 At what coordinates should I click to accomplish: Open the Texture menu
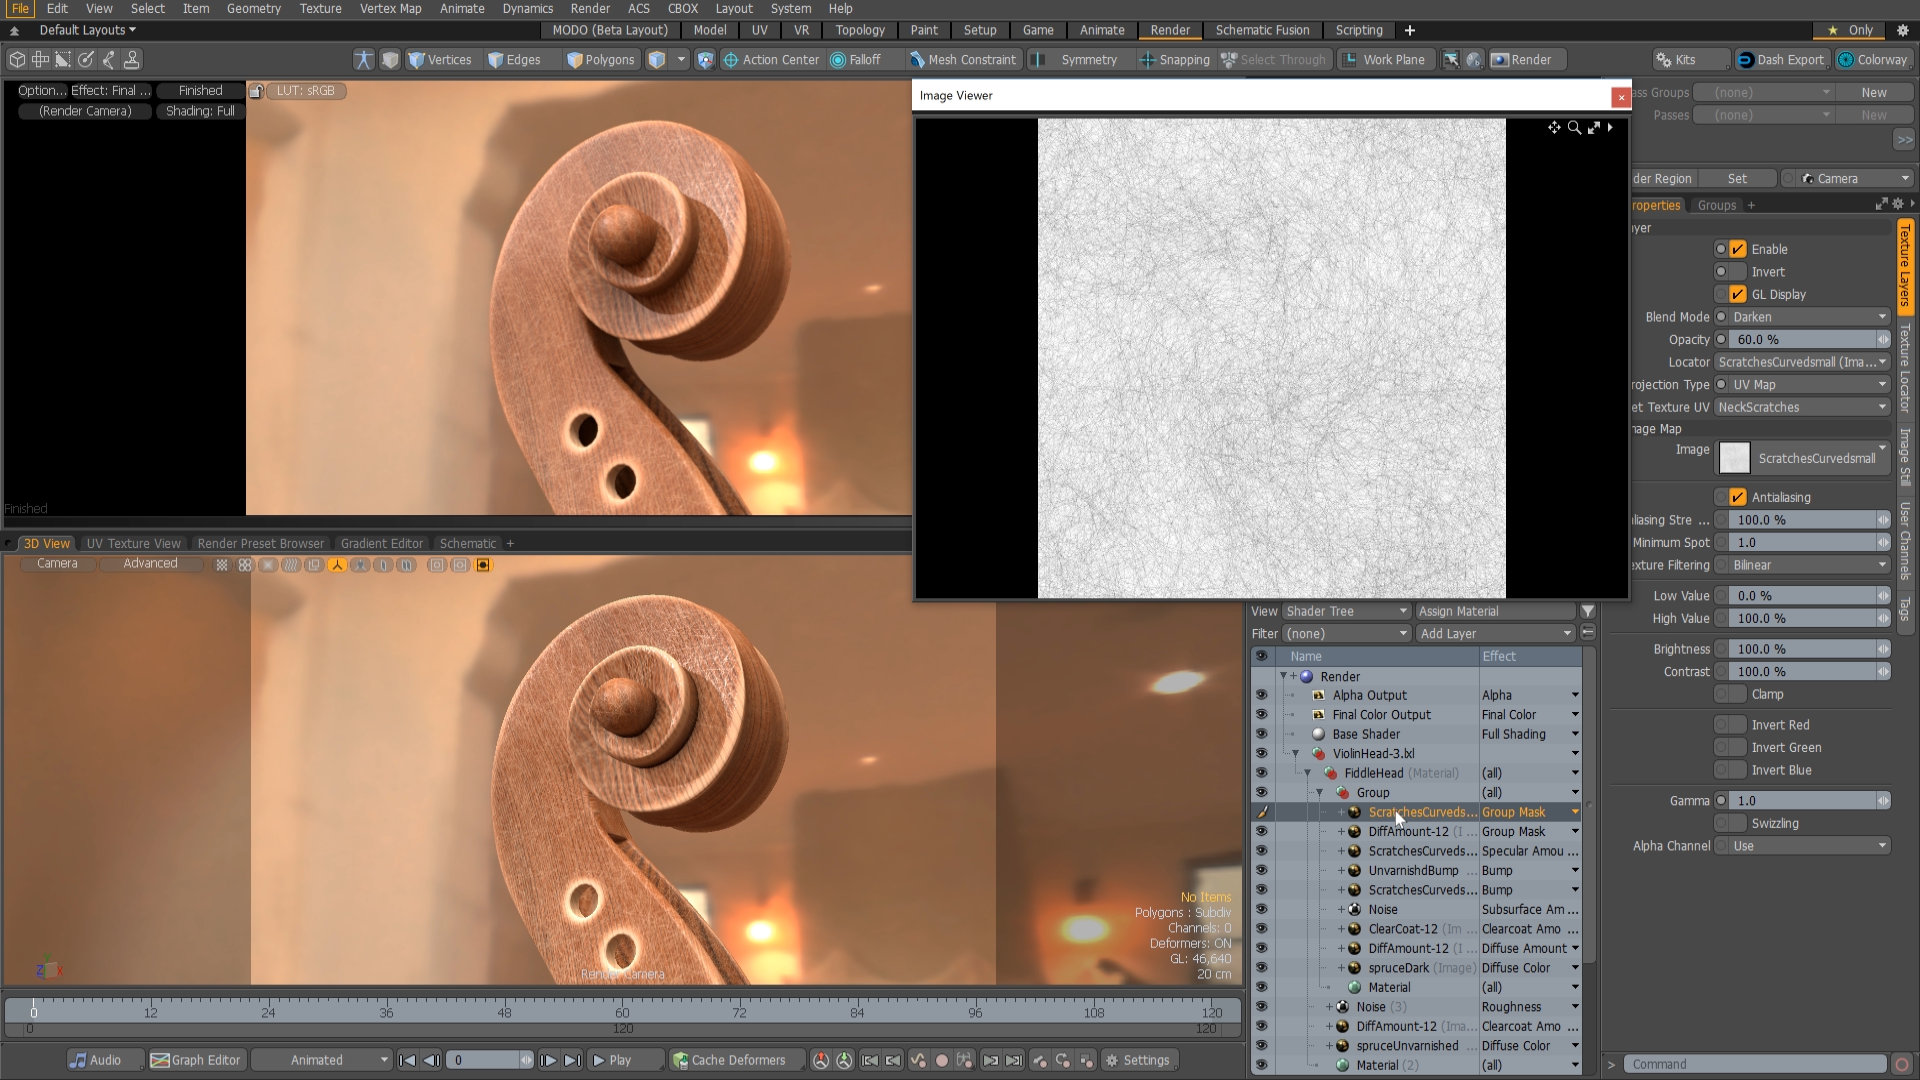320,8
